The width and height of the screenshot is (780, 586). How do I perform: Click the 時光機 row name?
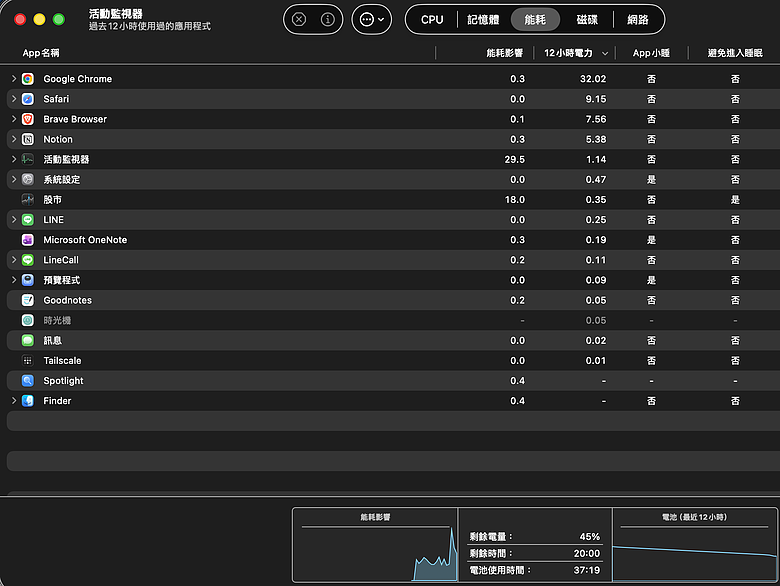(57, 320)
